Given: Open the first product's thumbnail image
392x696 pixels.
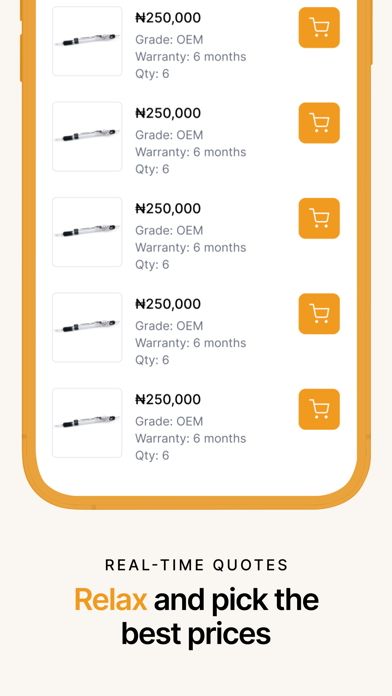Looking at the screenshot, I should pos(87,41).
